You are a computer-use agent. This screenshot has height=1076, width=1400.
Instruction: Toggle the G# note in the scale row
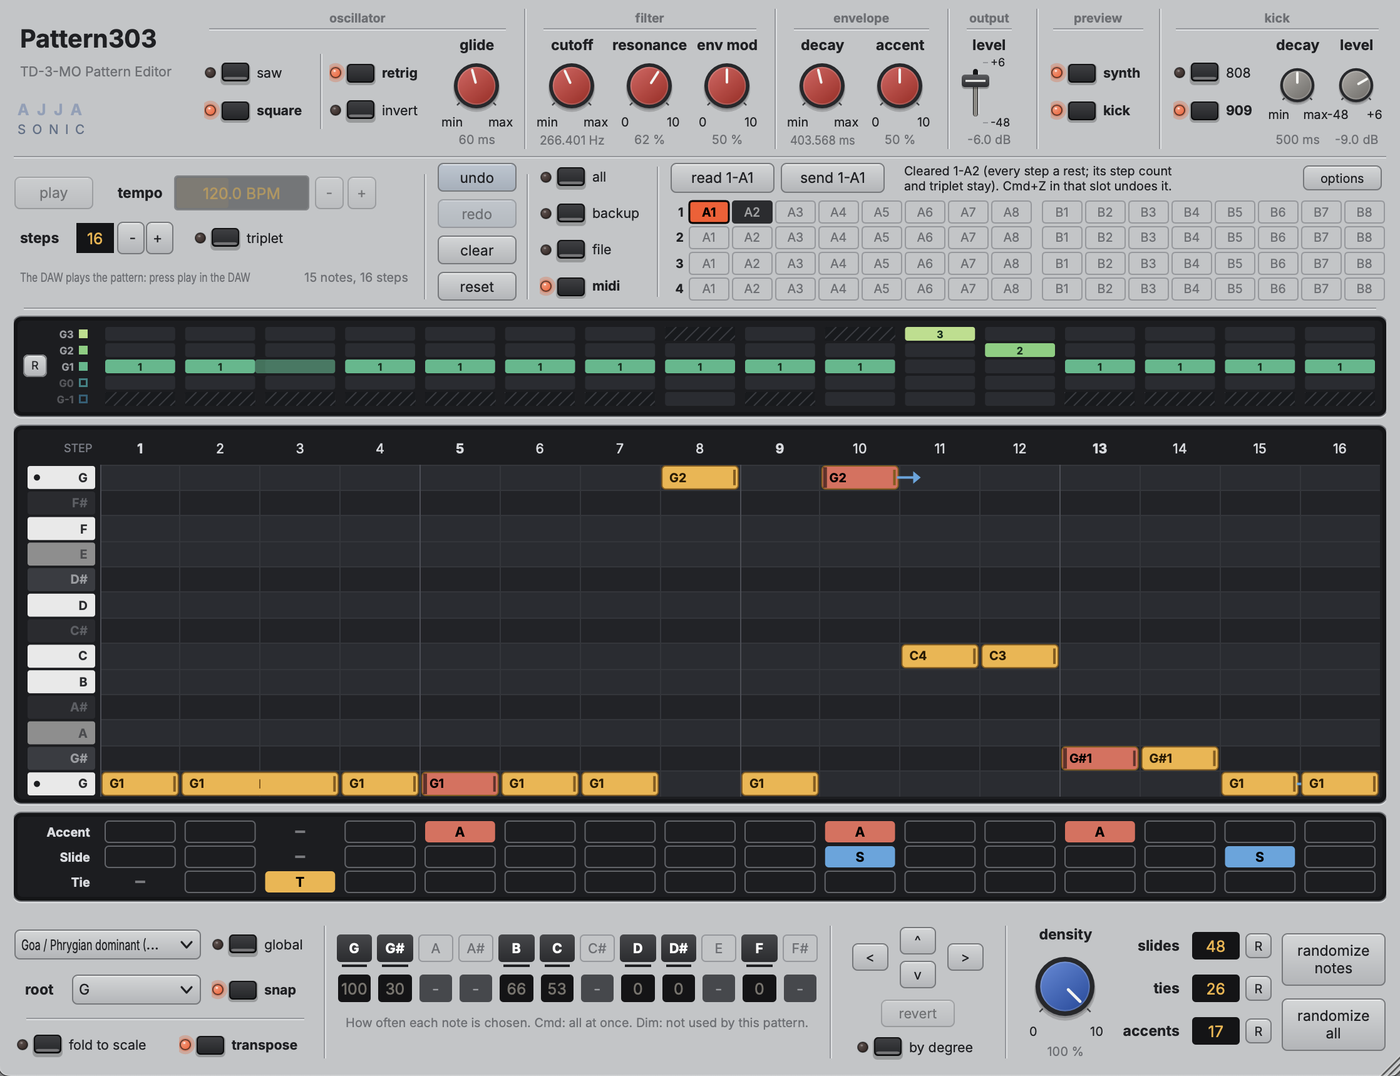(x=395, y=948)
